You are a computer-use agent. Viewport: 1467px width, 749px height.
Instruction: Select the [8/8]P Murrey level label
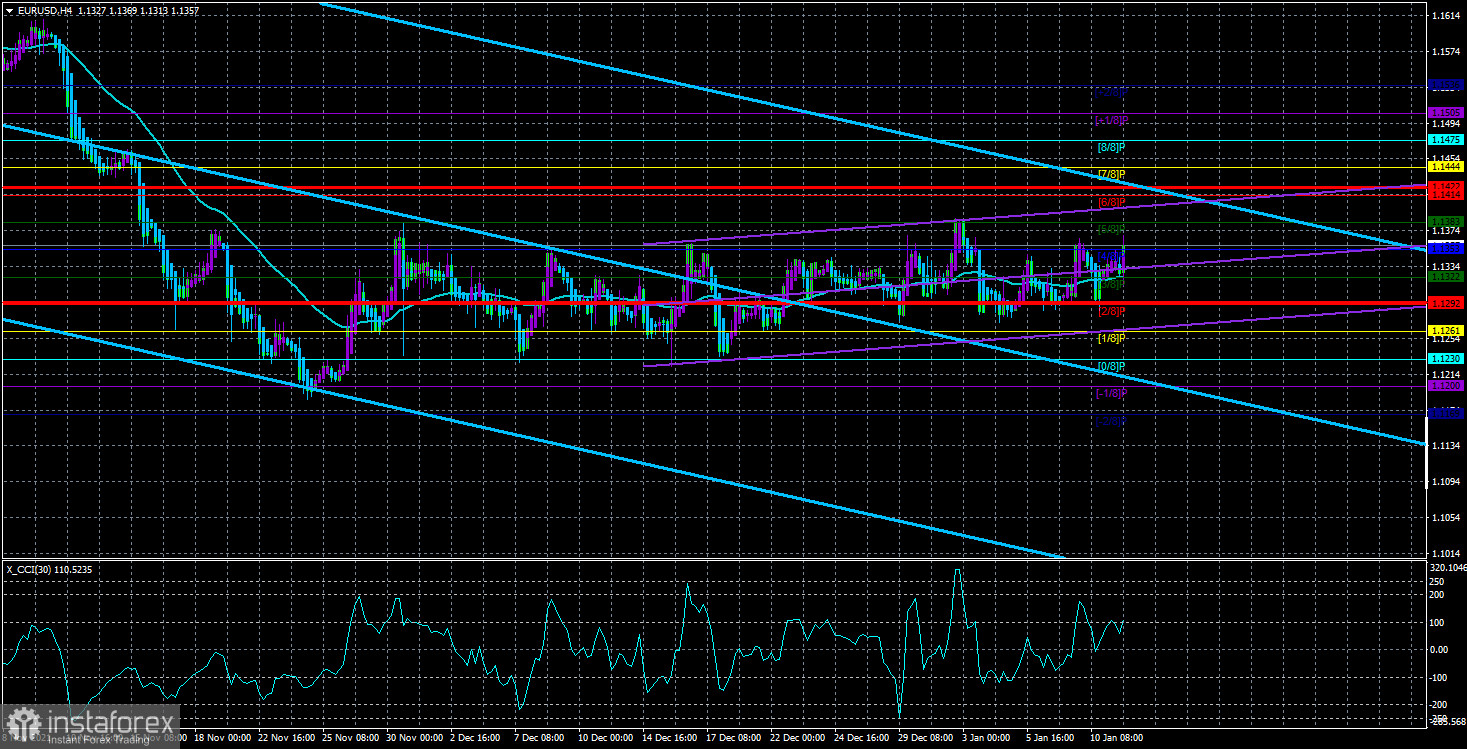click(x=1112, y=147)
